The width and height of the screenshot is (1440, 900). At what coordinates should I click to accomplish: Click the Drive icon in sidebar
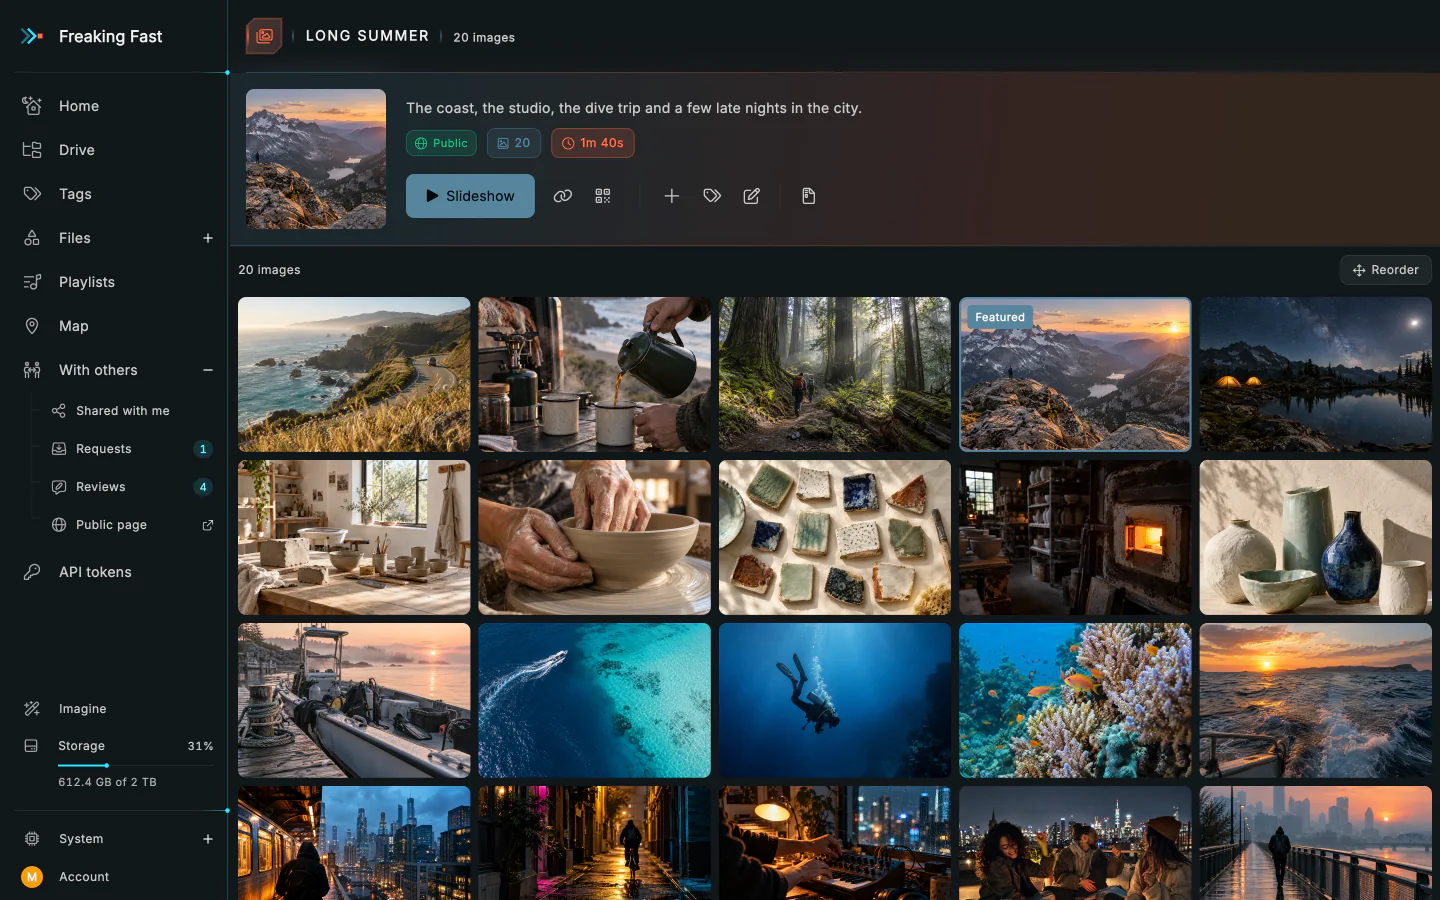(32, 150)
